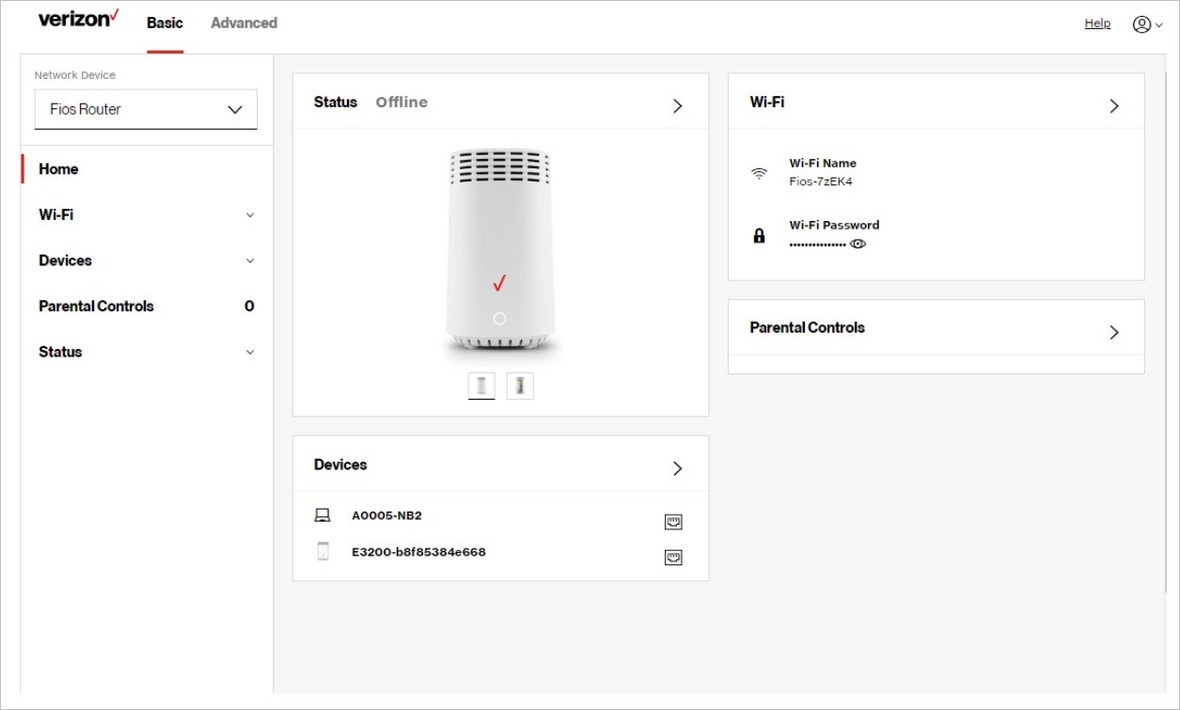Click the laptop icon beside A0005-NB2
Viewport: 1180px width, 710px height.
coord(322,514)
